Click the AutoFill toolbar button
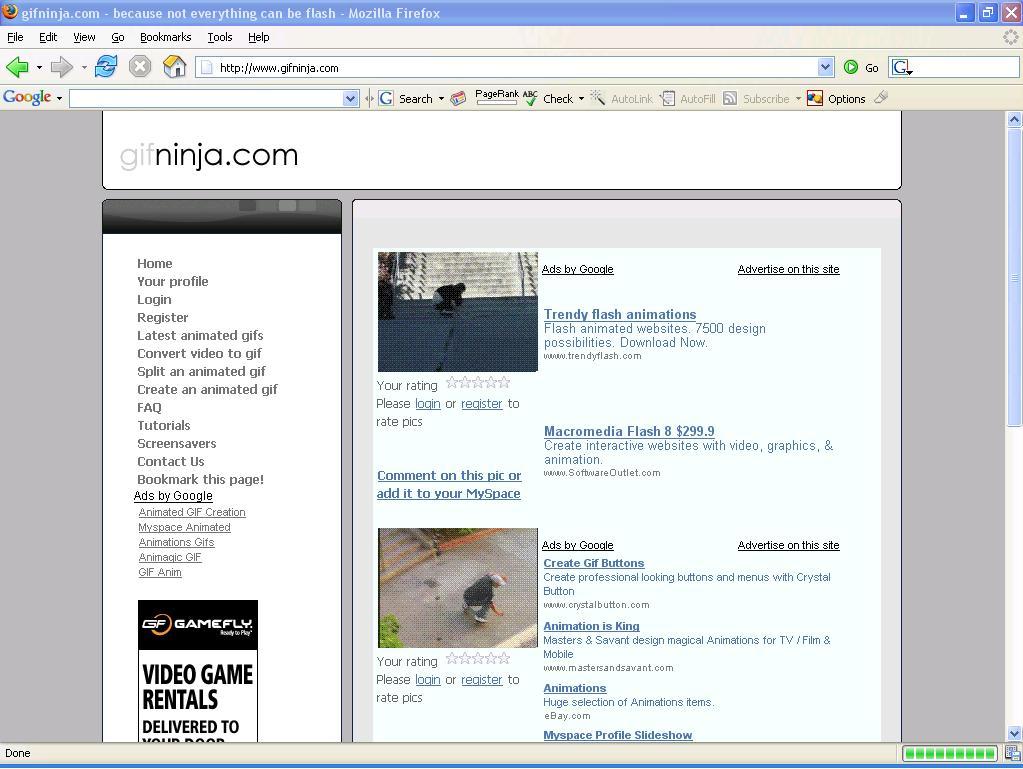1023x769 pixels. [x=688, y=98]
